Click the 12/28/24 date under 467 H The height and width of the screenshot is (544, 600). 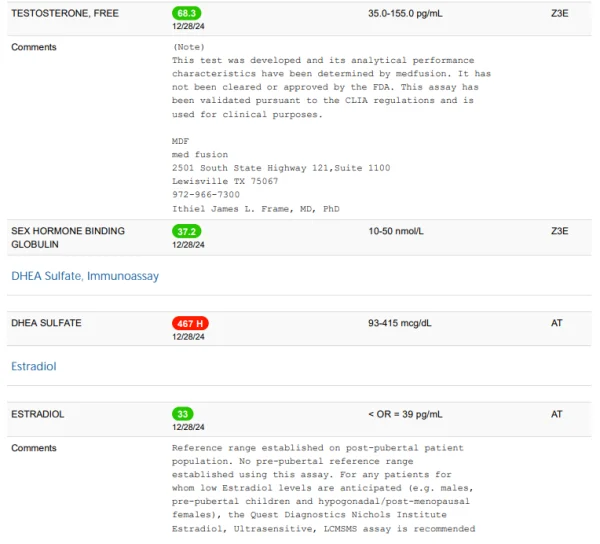[188, 337]
